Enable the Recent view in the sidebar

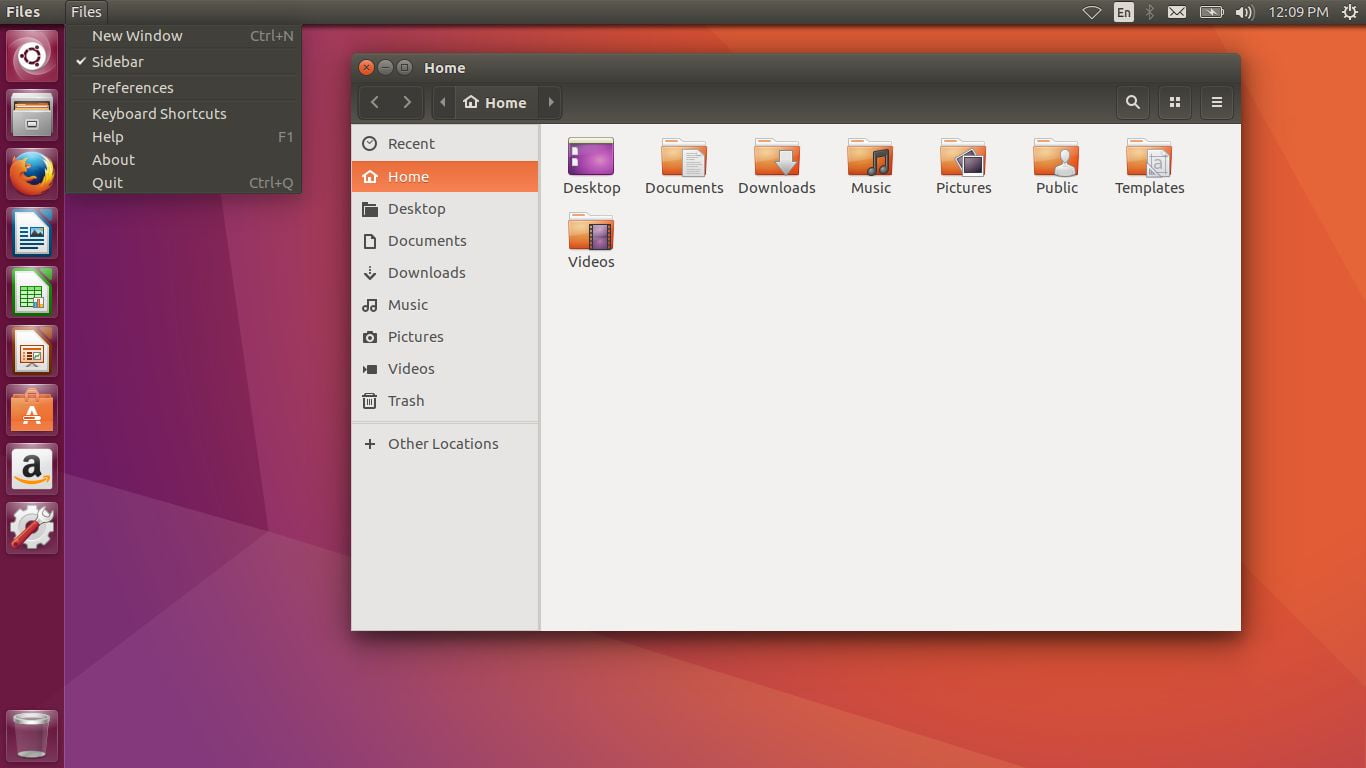[x=411, y=144]
